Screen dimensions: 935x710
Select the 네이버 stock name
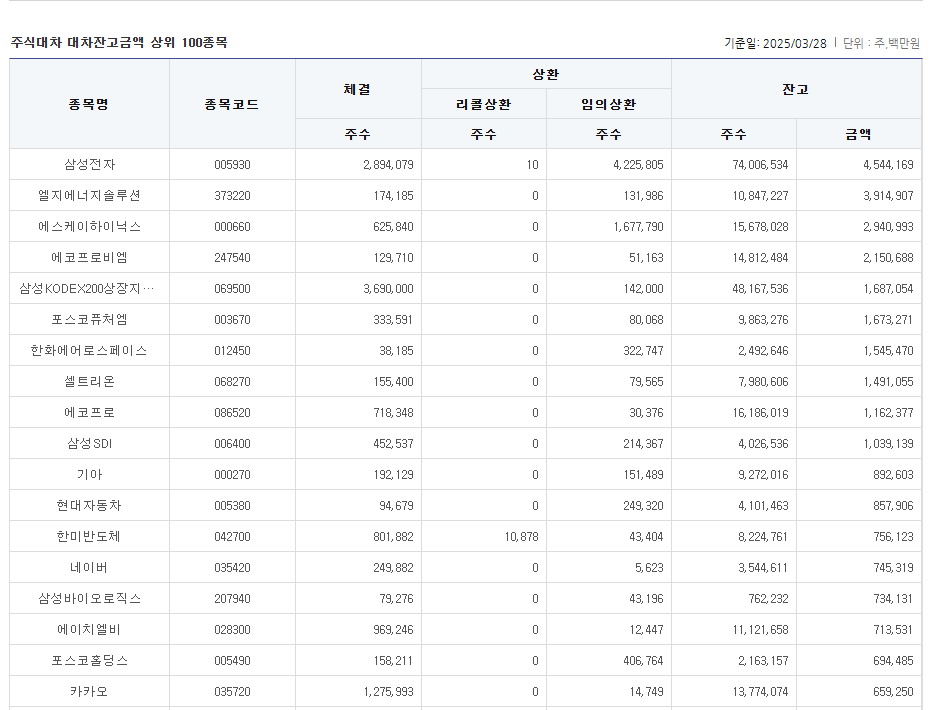tap(89, 568)
